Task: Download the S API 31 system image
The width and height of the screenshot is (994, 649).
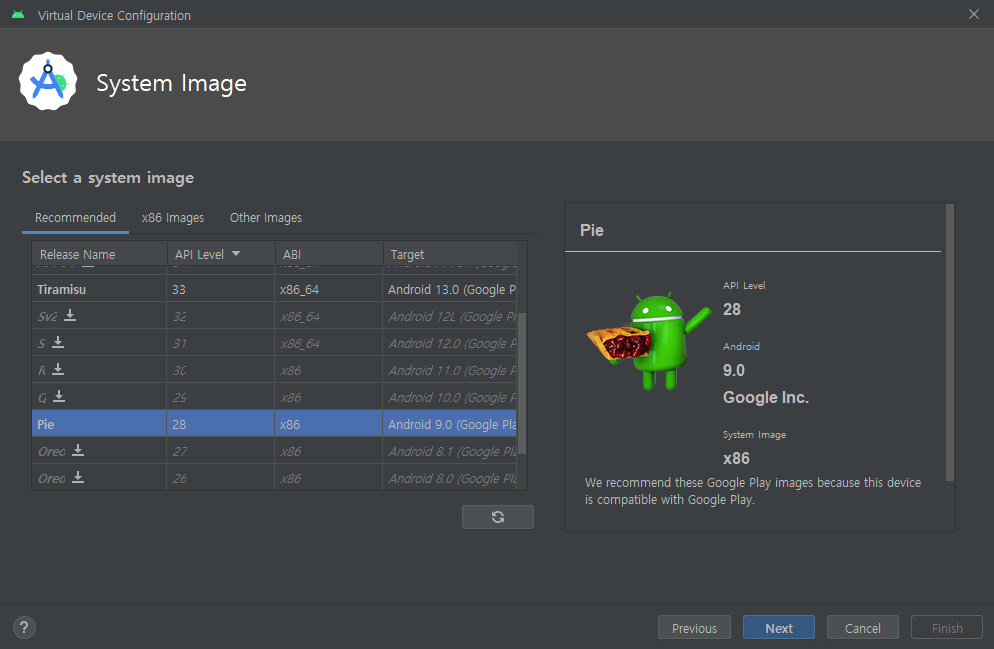Action: click(x=58, y=342)
